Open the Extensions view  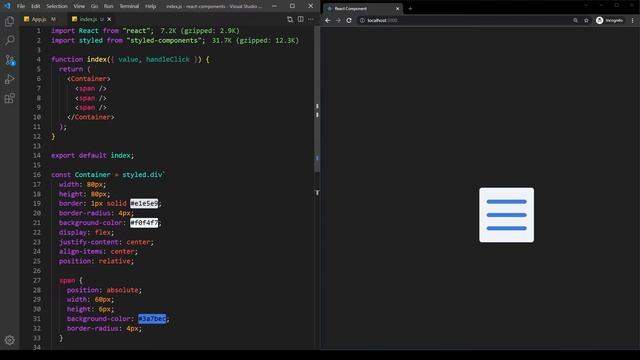9,98
